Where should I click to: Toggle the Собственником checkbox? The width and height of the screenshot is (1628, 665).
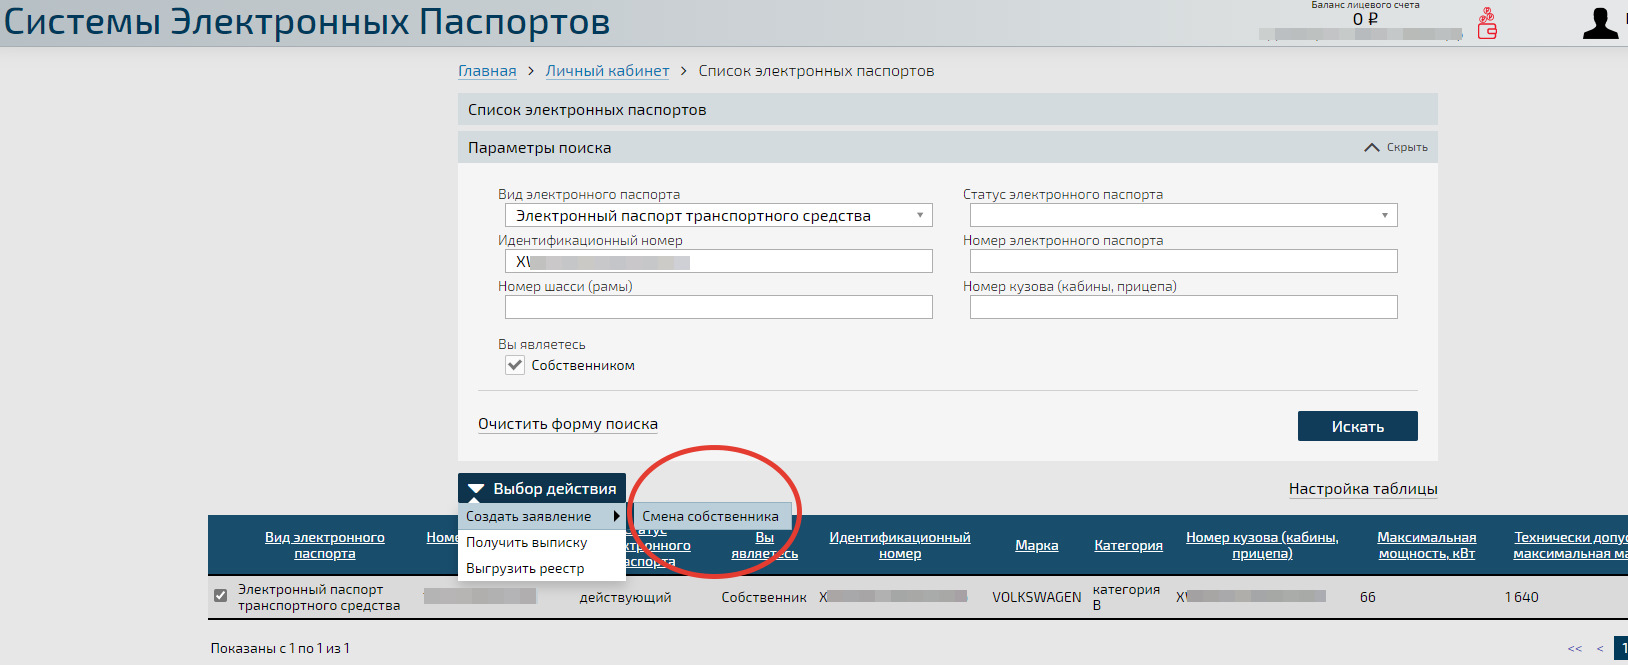pos(515,366)
